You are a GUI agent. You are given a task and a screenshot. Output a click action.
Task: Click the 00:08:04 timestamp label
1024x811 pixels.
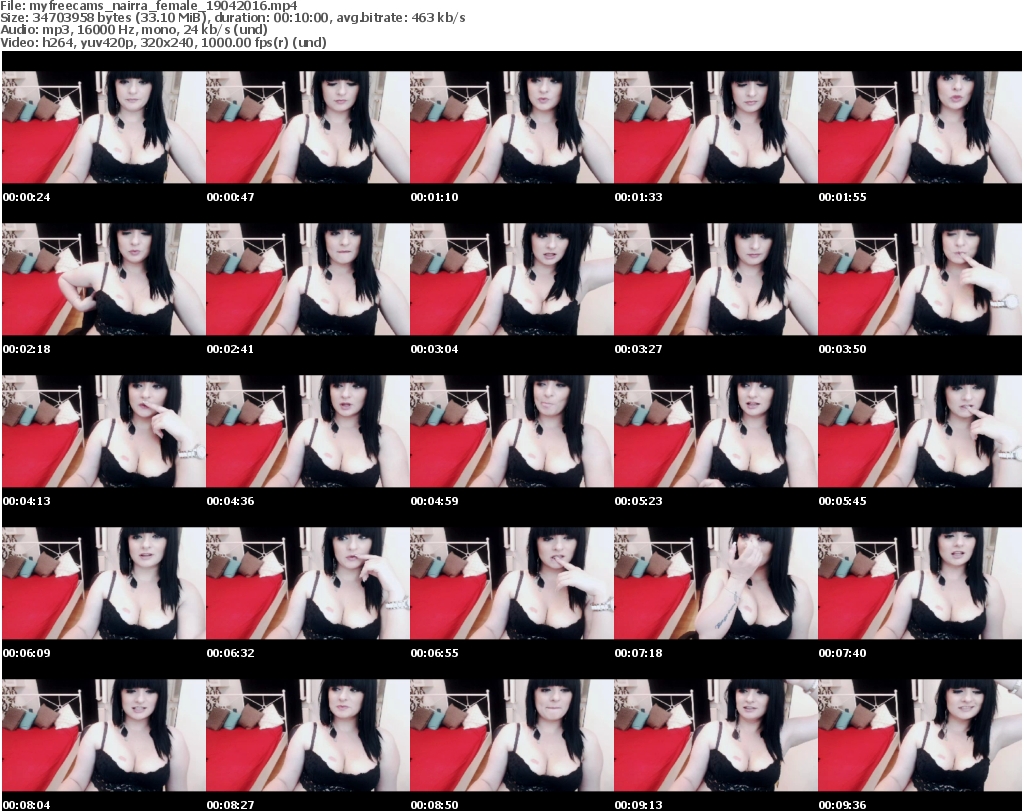point(27,805)
